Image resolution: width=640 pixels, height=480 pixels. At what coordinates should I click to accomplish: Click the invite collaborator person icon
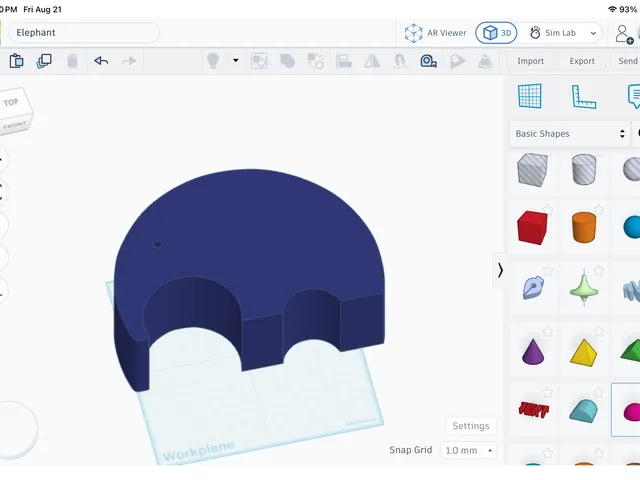pos(624,34)
